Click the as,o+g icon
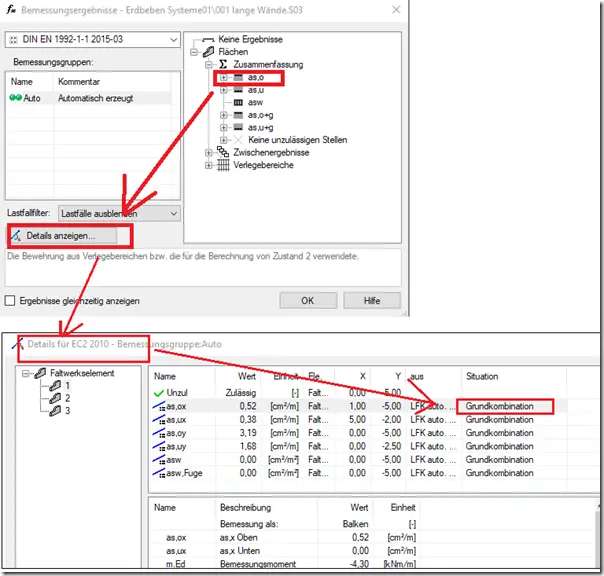The image size is (604, 576). (238, 115)
